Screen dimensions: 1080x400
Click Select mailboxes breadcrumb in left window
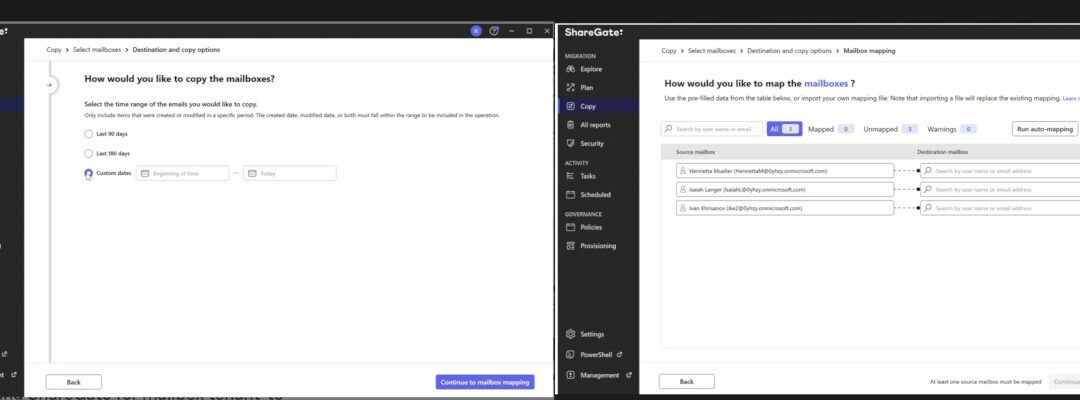point(97,50)
